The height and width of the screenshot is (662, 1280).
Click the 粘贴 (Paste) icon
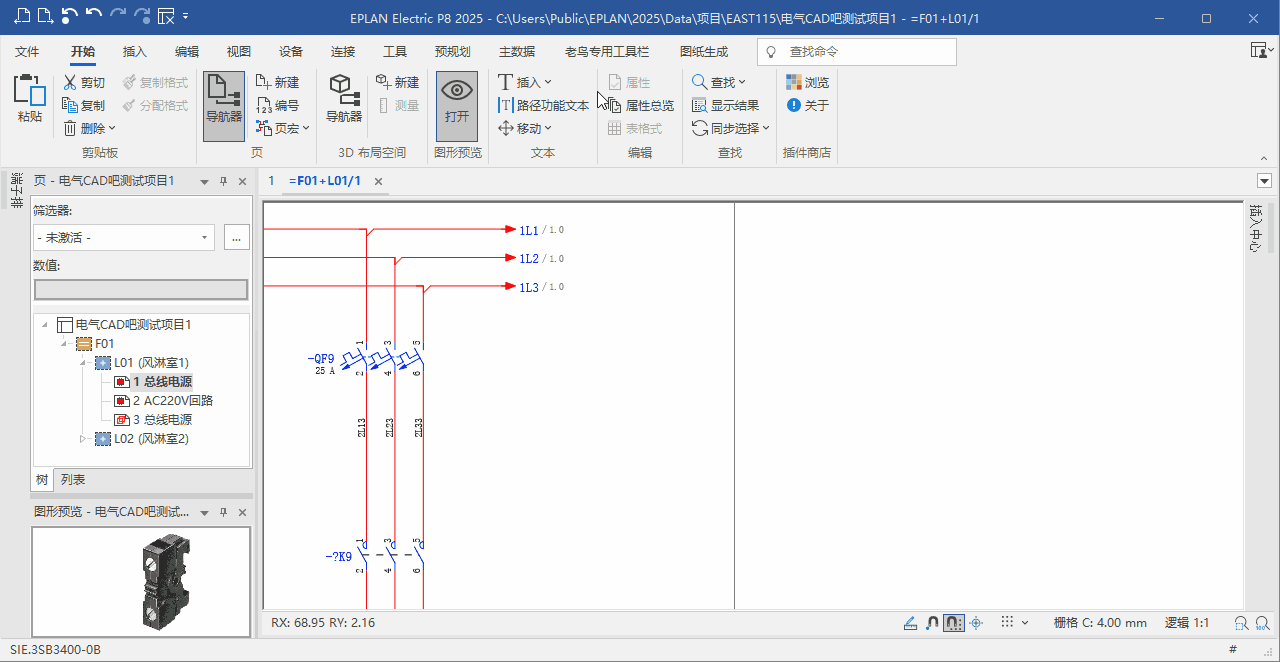click(x=30, y=91)
